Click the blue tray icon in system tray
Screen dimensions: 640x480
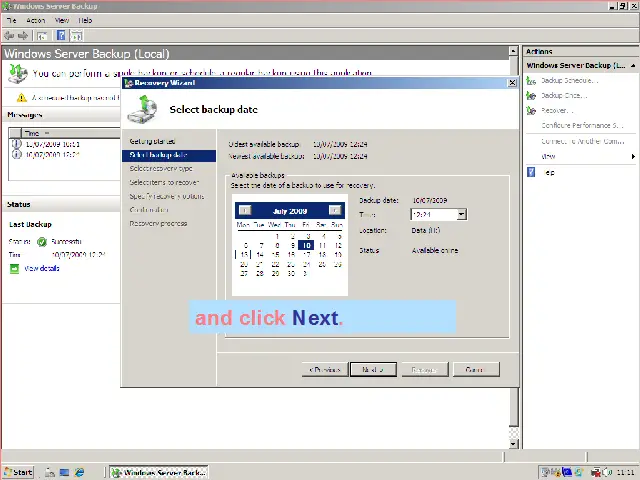567,472
